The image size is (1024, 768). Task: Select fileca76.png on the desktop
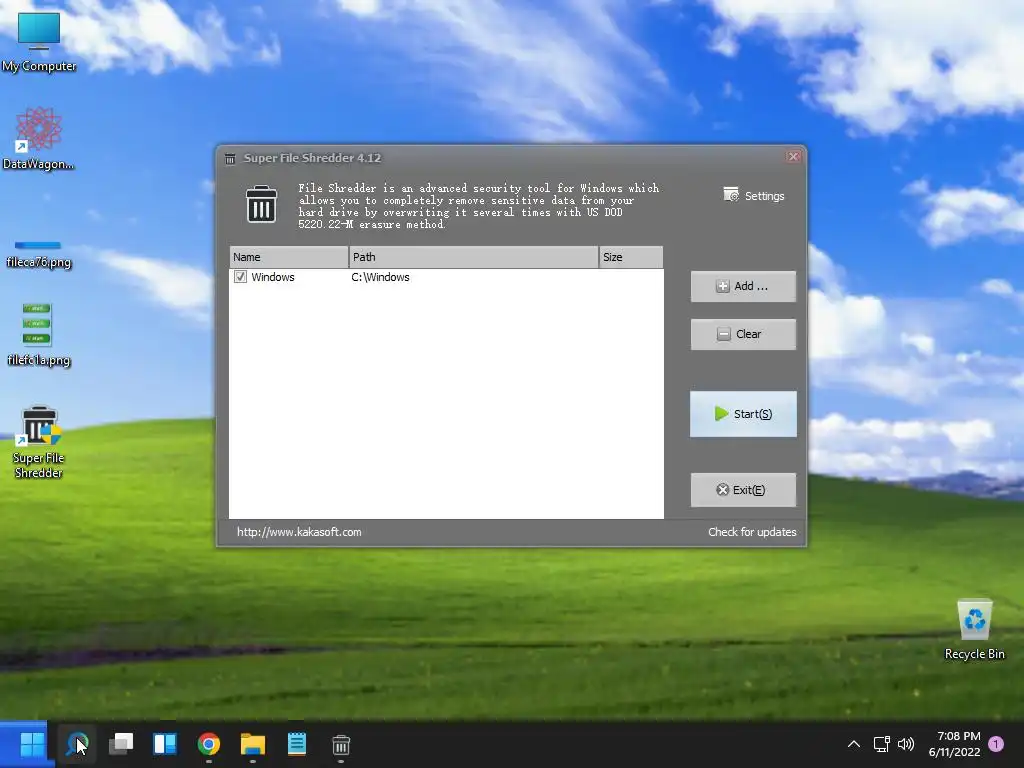pyautogui.click(x=39, y=254)
